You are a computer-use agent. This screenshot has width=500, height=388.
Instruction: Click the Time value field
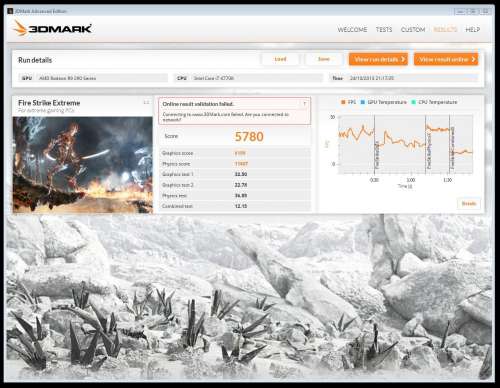(413, 78)
